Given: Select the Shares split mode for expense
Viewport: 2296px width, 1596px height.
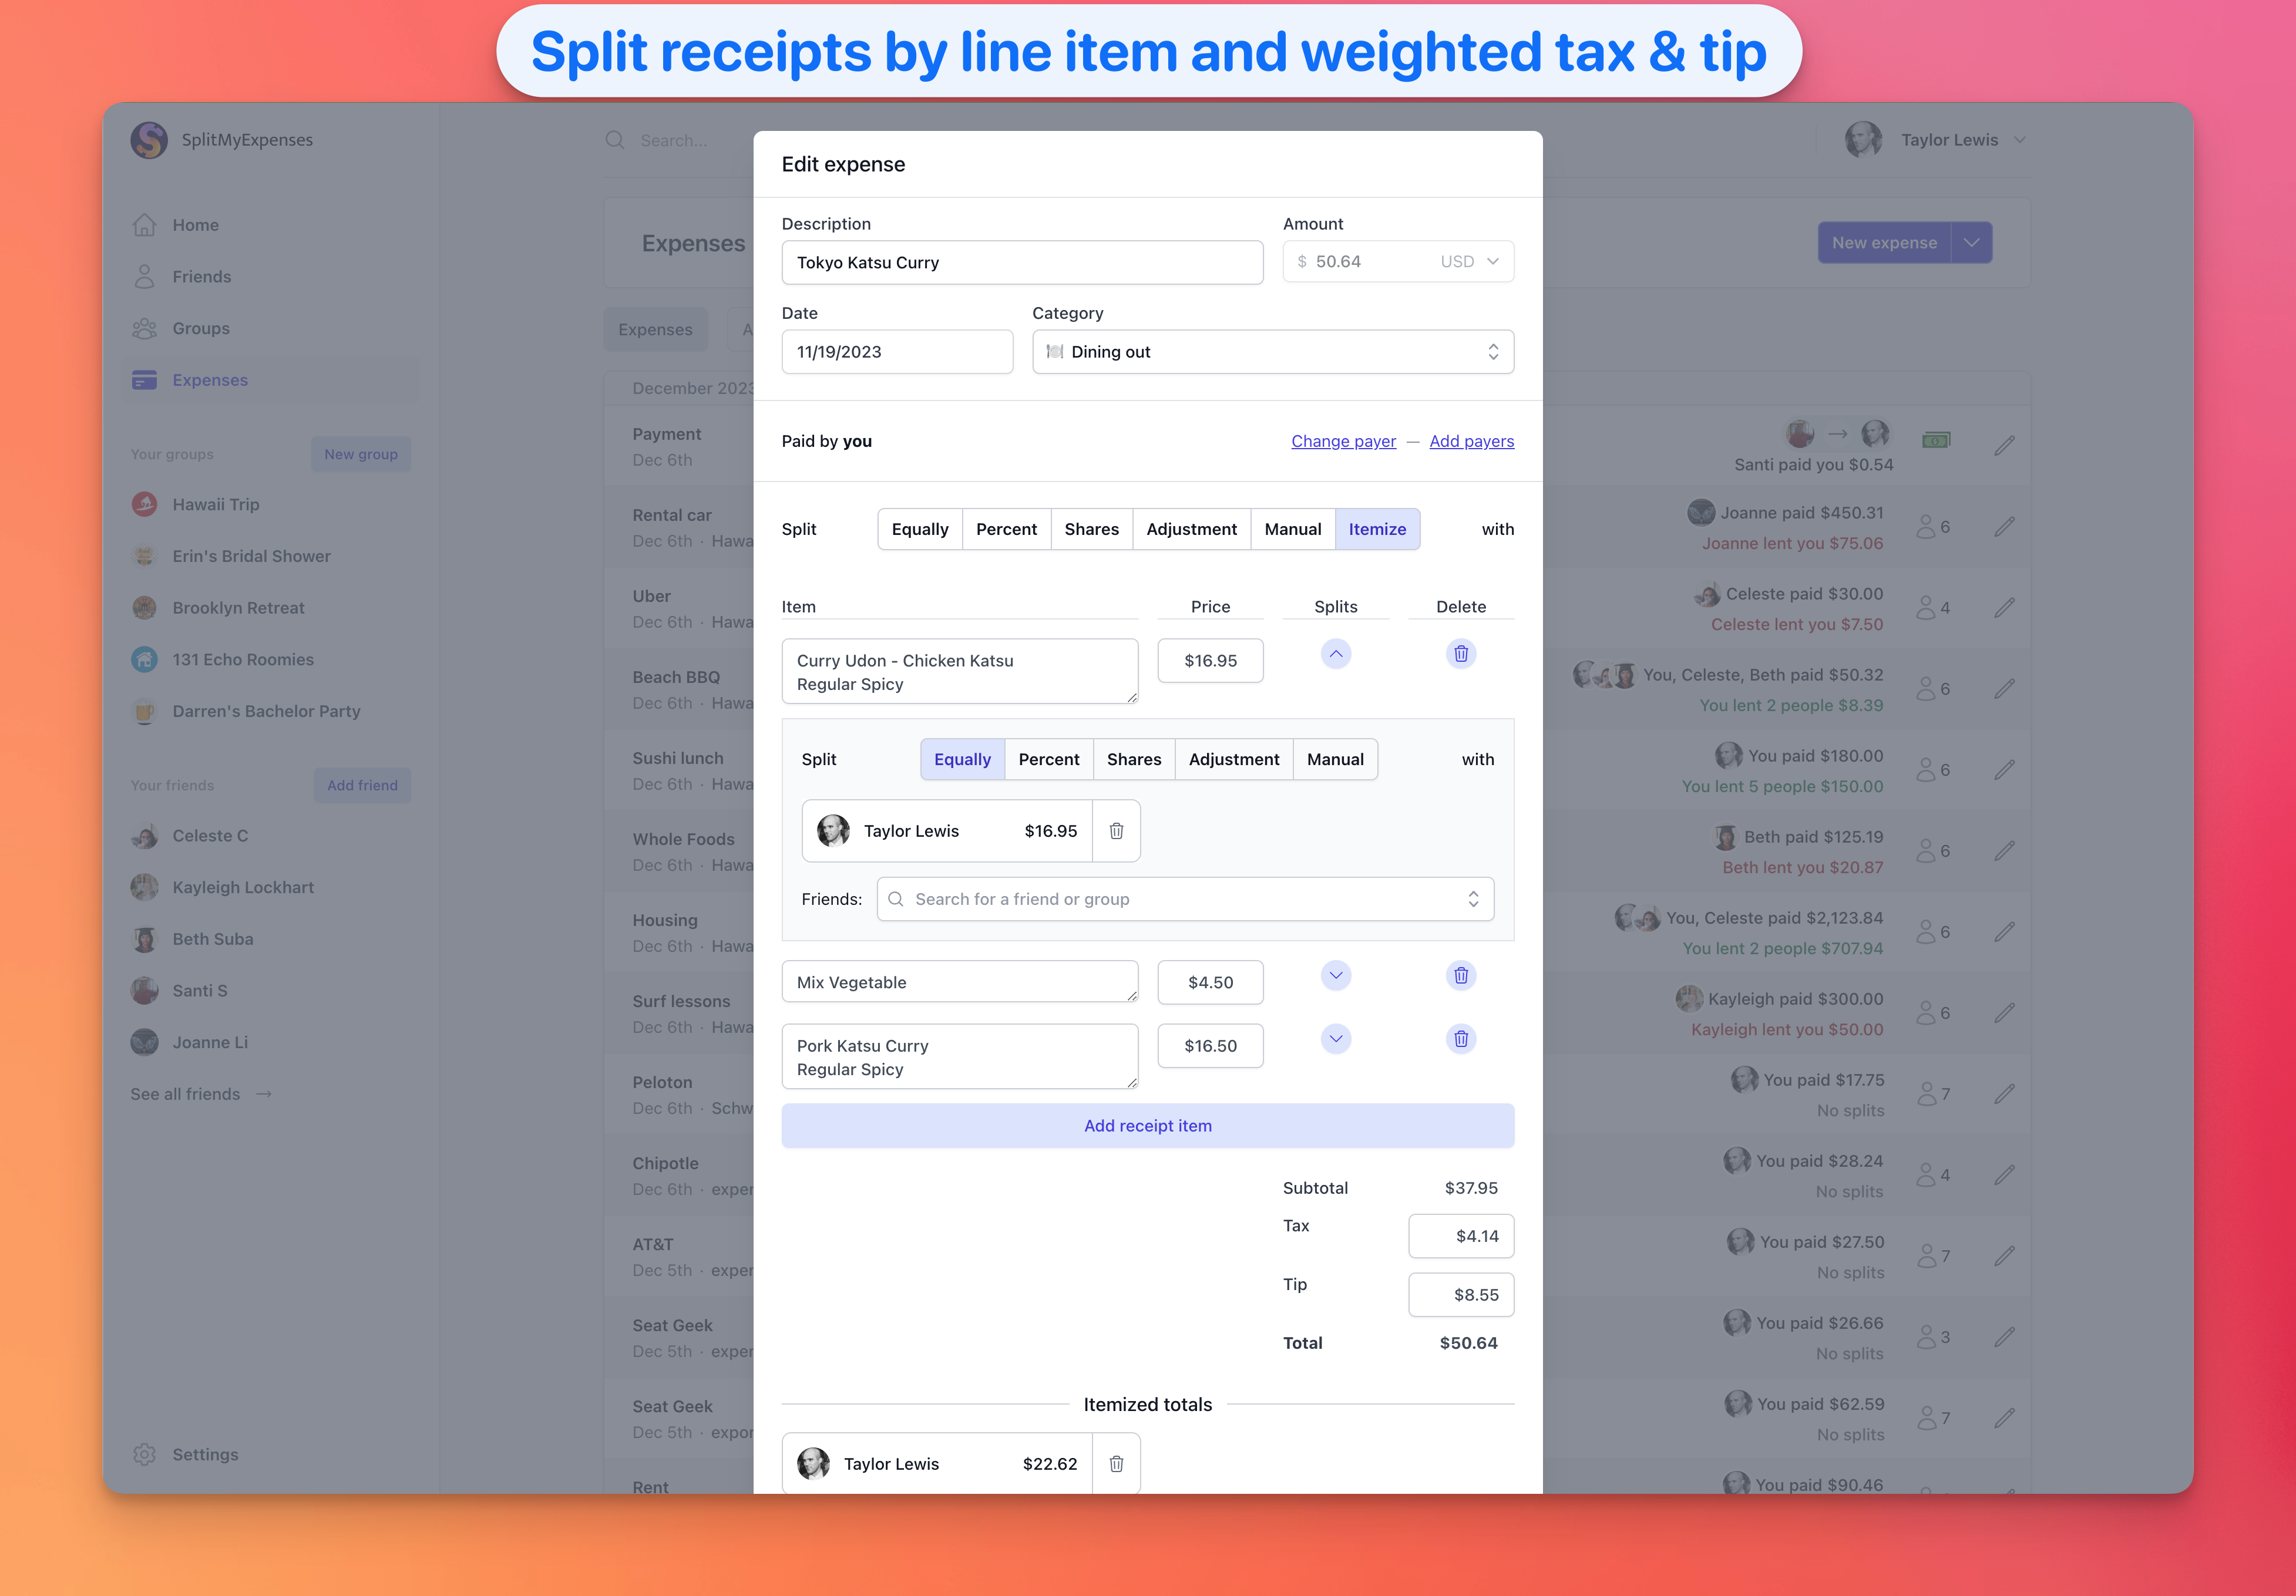Looking at the screenshot, I should click(1091, 529).
